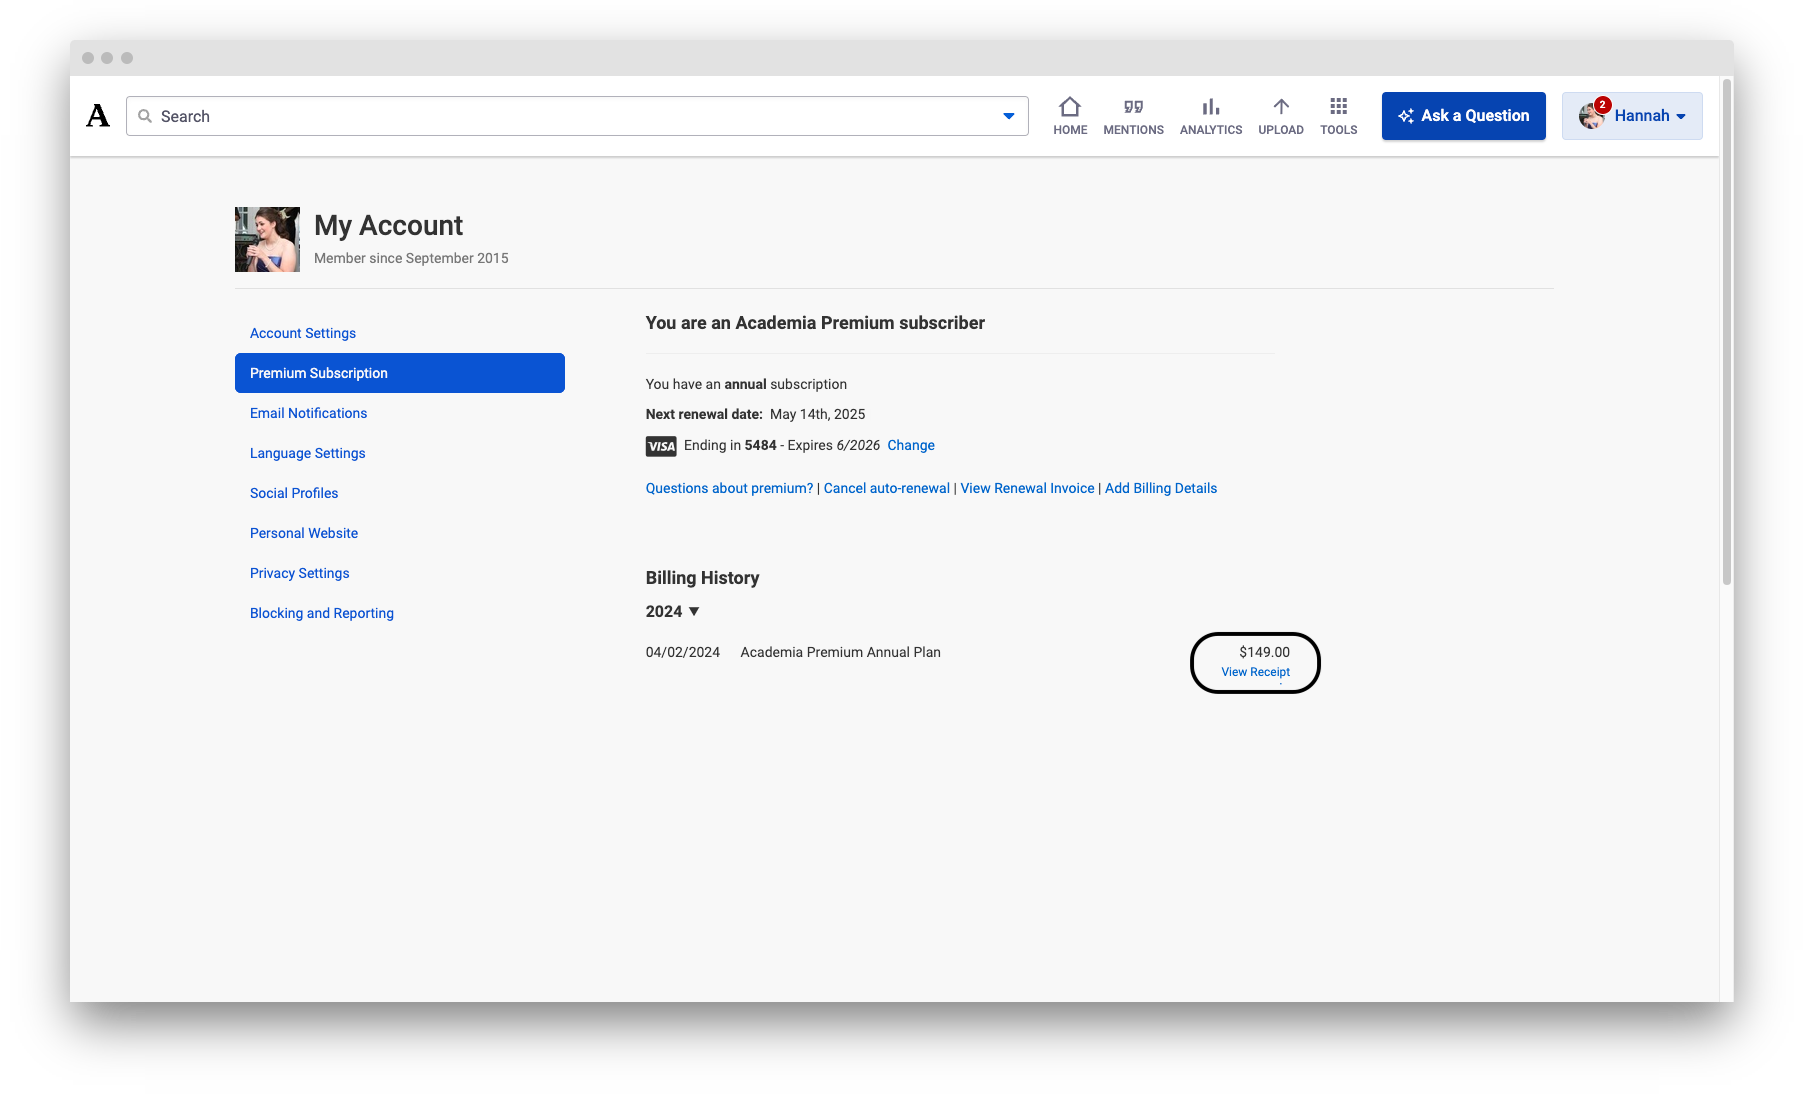Click the Academia logo

click(x=98, y=116)
